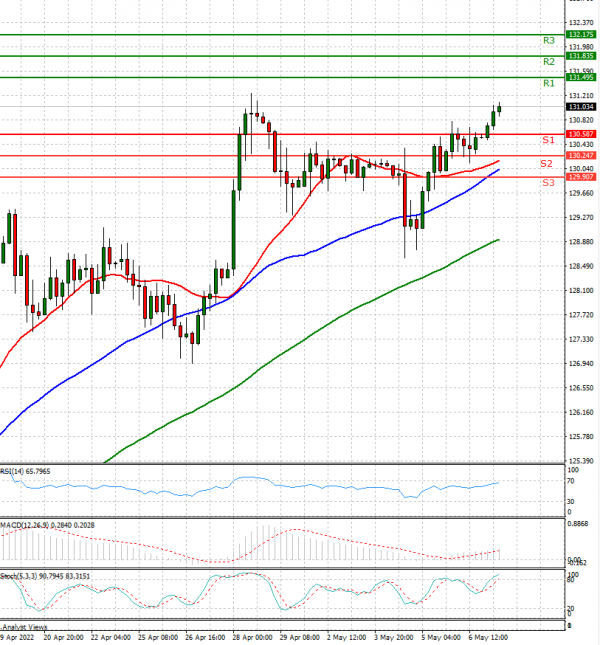Select the S2 support level label

coord(548,163)
